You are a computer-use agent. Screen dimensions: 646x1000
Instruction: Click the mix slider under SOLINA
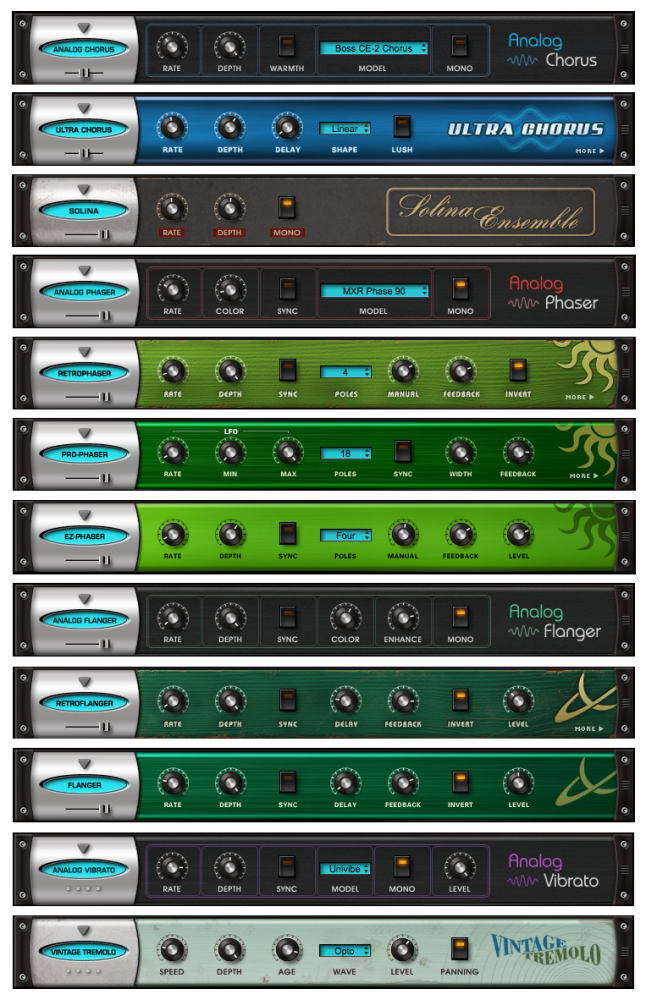(x=87, y=235)
